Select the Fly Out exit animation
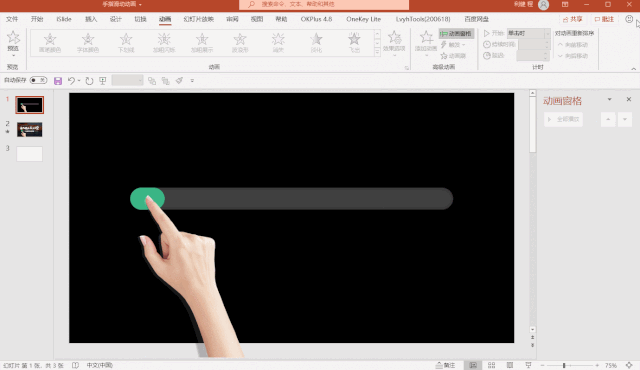The height and width of the screenshot is (370, 640). pyautogui.click(x=354, y=43)
